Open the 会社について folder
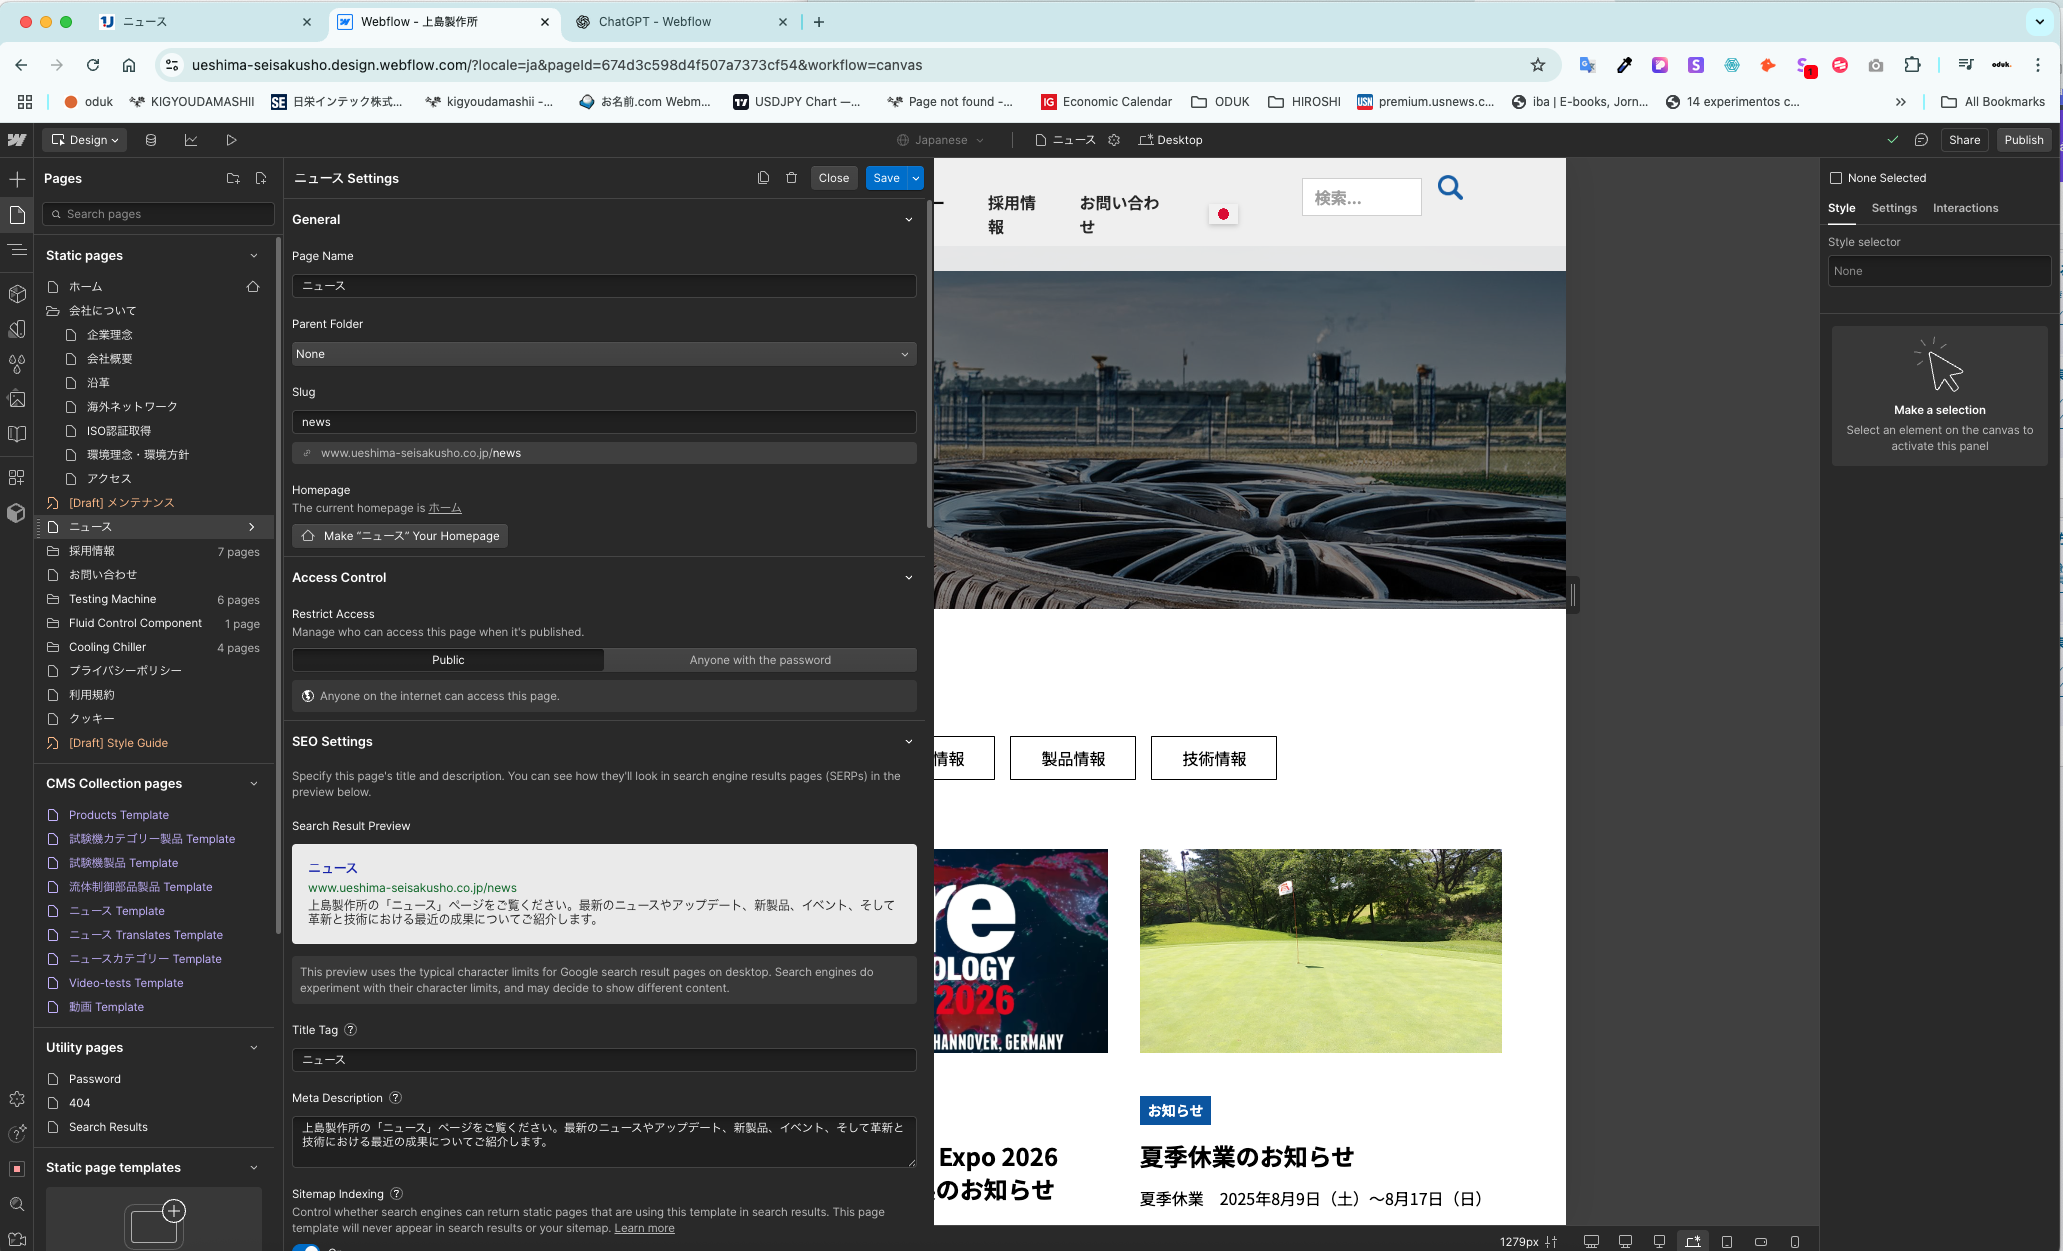Screen dimensions: 2063x1251 tap(102, 311)
